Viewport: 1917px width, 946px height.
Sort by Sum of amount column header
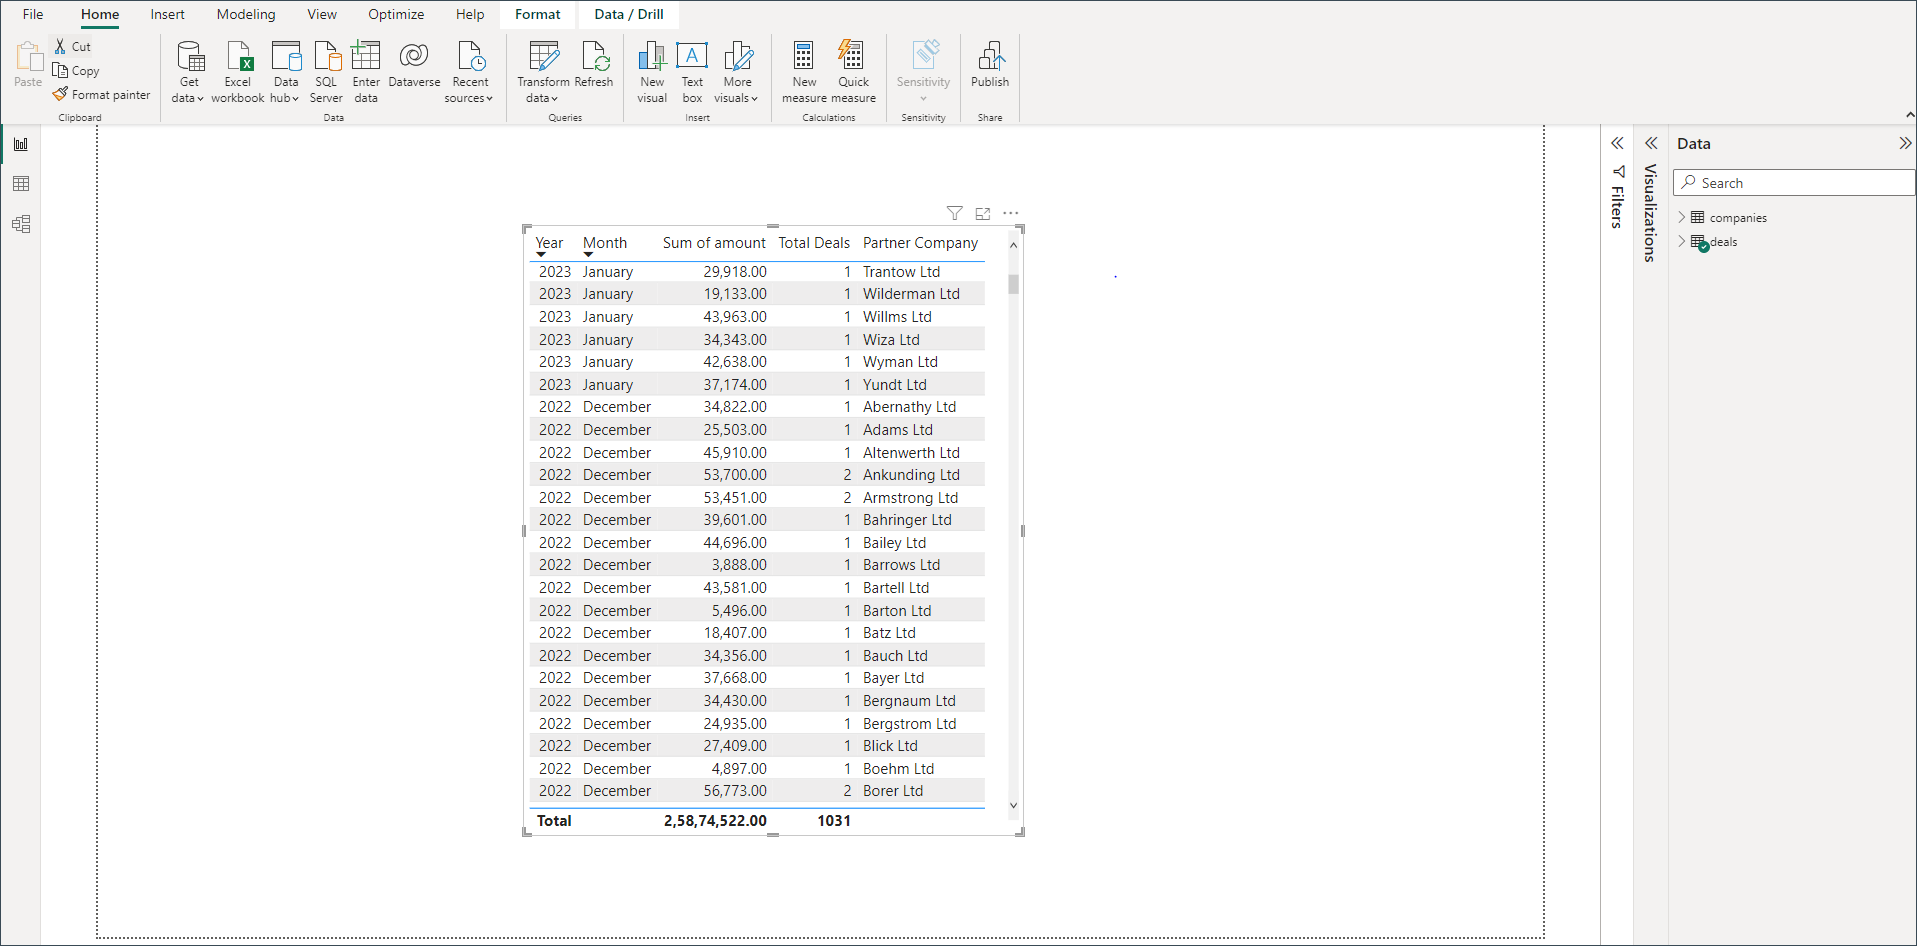pos(714,243)
